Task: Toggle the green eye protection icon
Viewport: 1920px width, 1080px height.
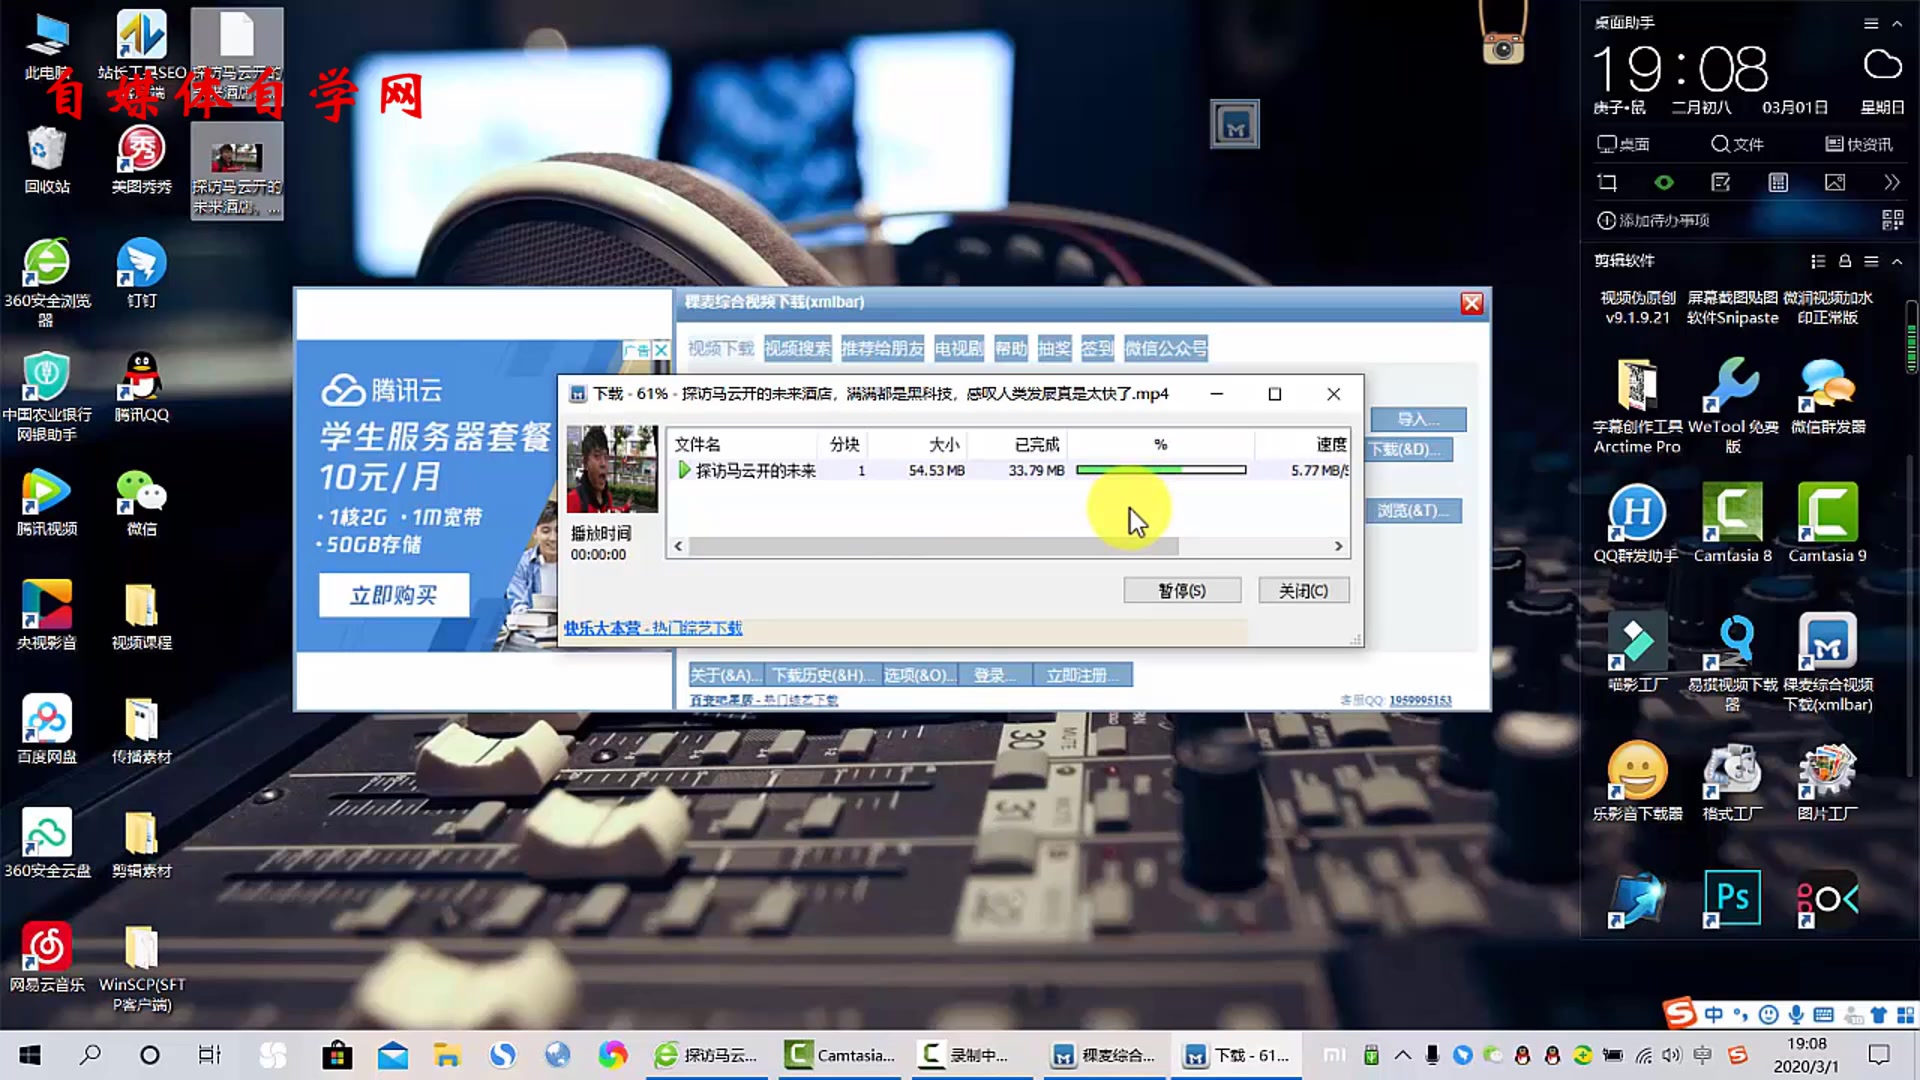Action: [x=1664, y=183]
